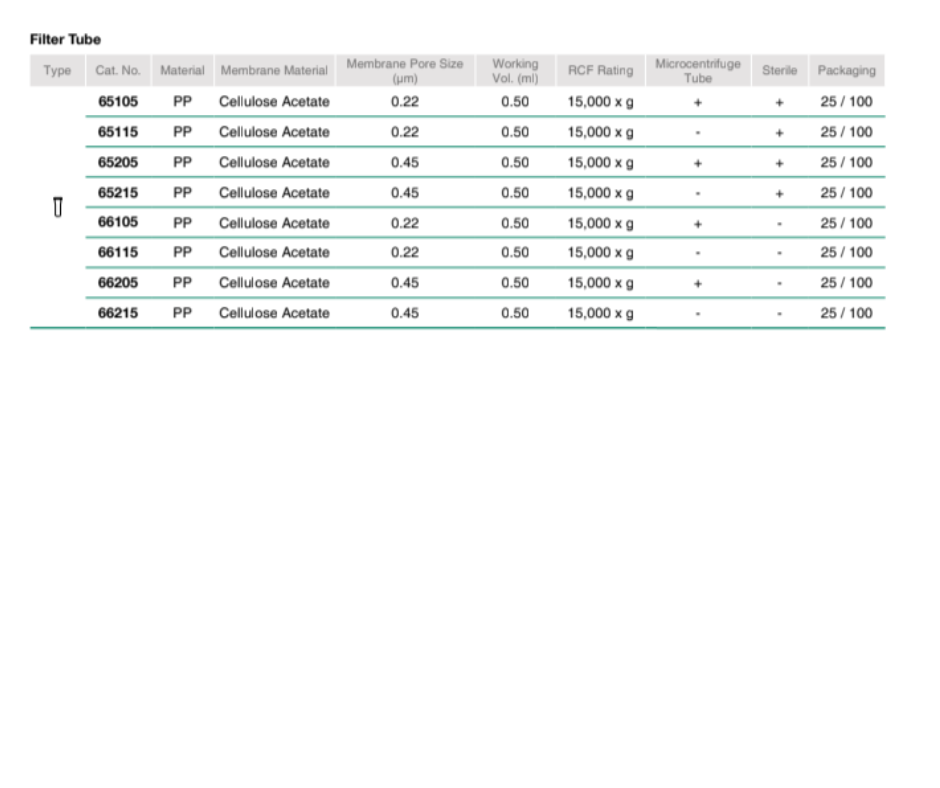The image size is (940, 788).
Task: Click the Working Vol. column header
Action: click(x=515, y=70)
